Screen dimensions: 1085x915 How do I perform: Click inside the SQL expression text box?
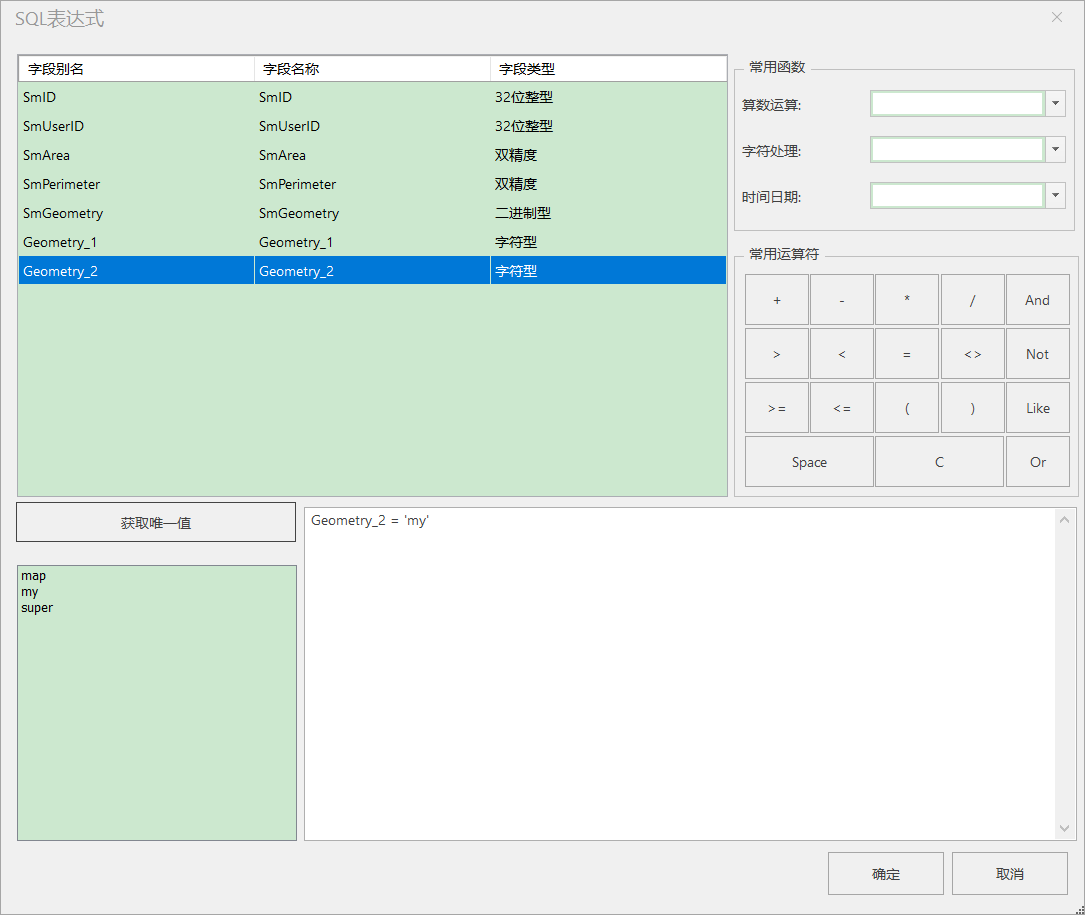coord(680,674)
